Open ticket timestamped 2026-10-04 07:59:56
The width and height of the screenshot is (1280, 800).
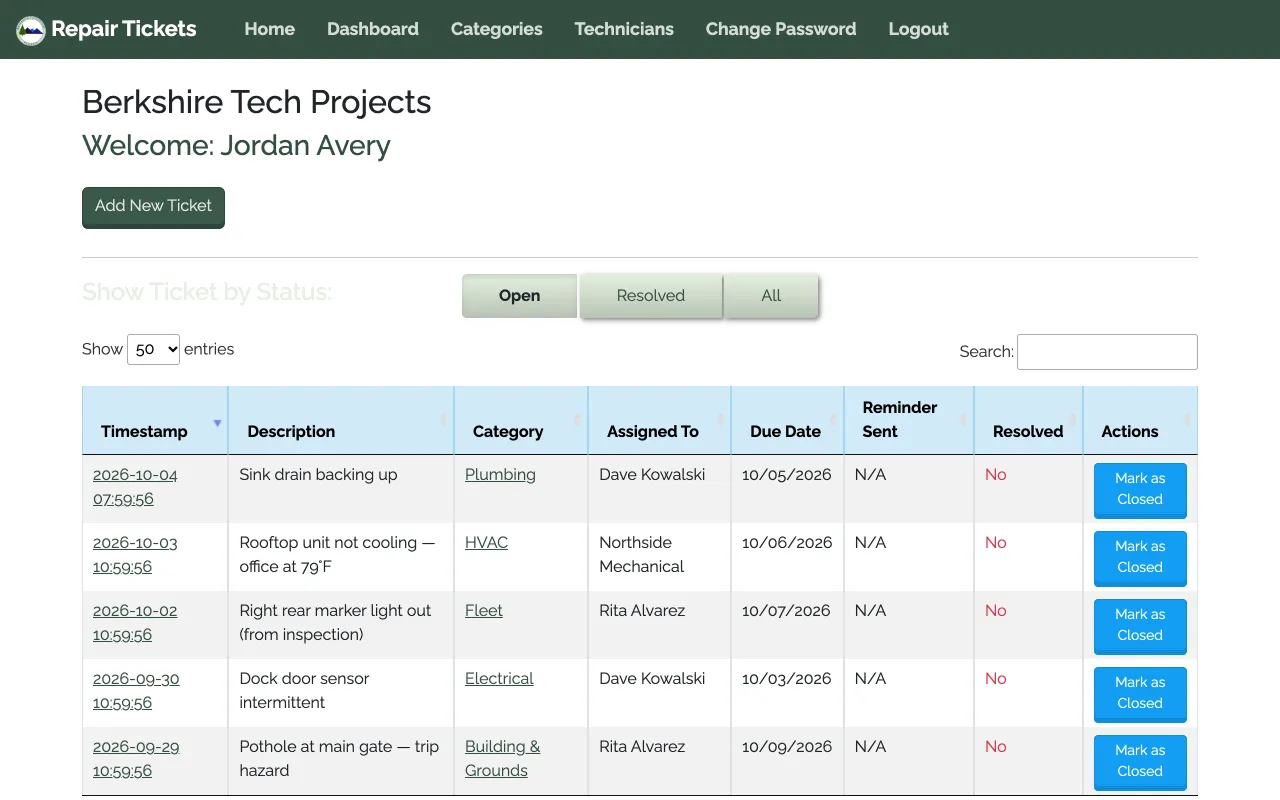click(135, 487)
